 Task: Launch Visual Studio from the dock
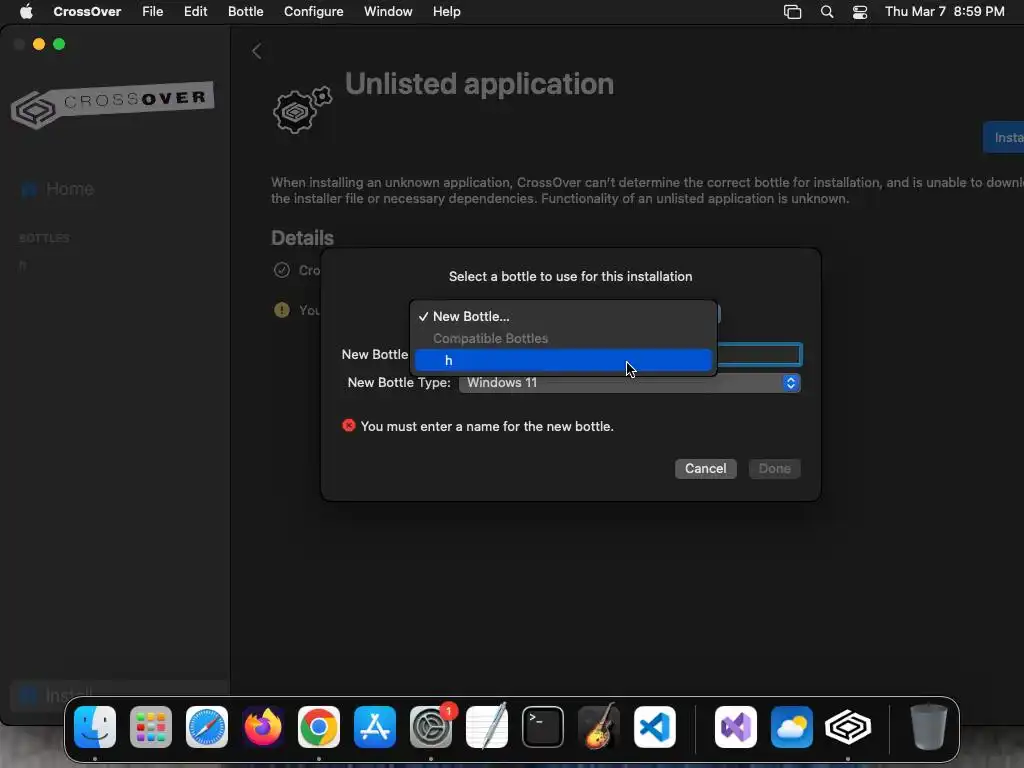pos(736,727)
